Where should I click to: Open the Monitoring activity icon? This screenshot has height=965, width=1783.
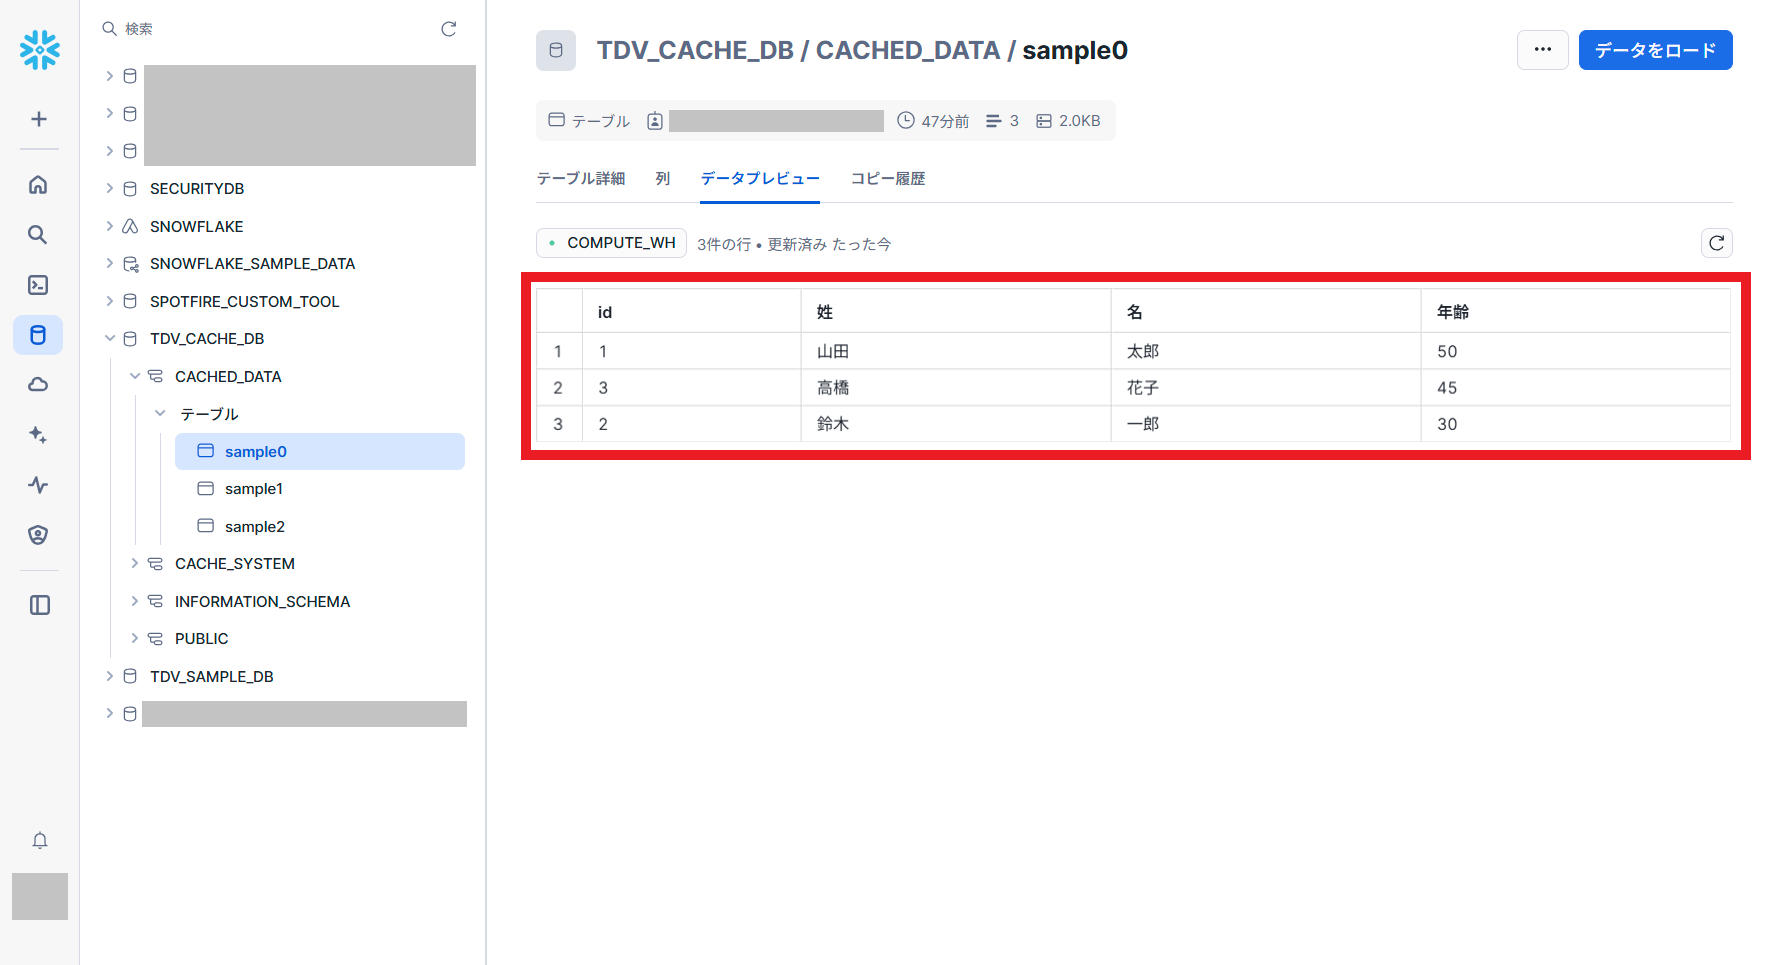[x=38, y=485]
